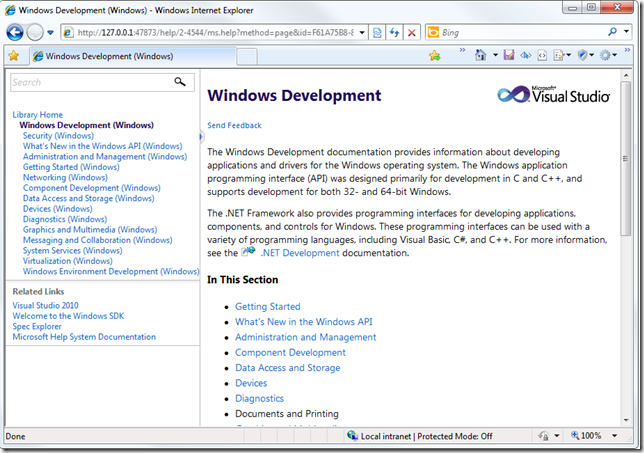Click the Home toolbar icon
Viewport: 644px width, 453px height.
tap(481, 56)
